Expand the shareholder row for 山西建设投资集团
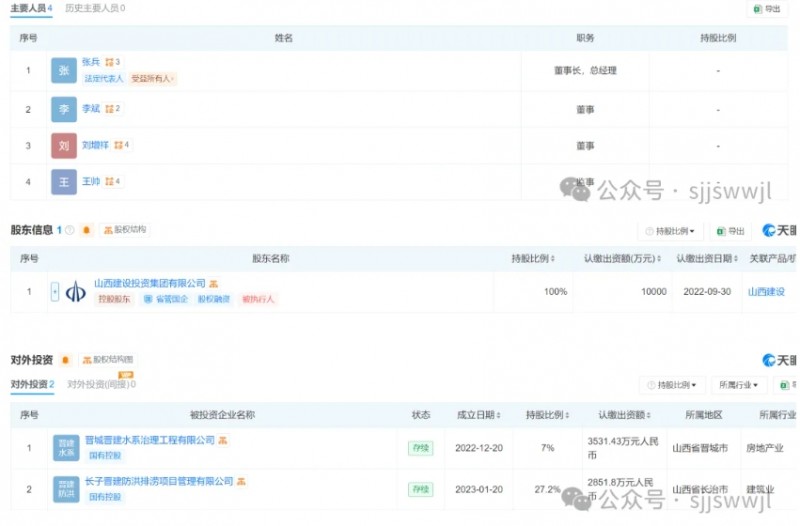The width and height of the screenshot is (800, 526). 54,292
